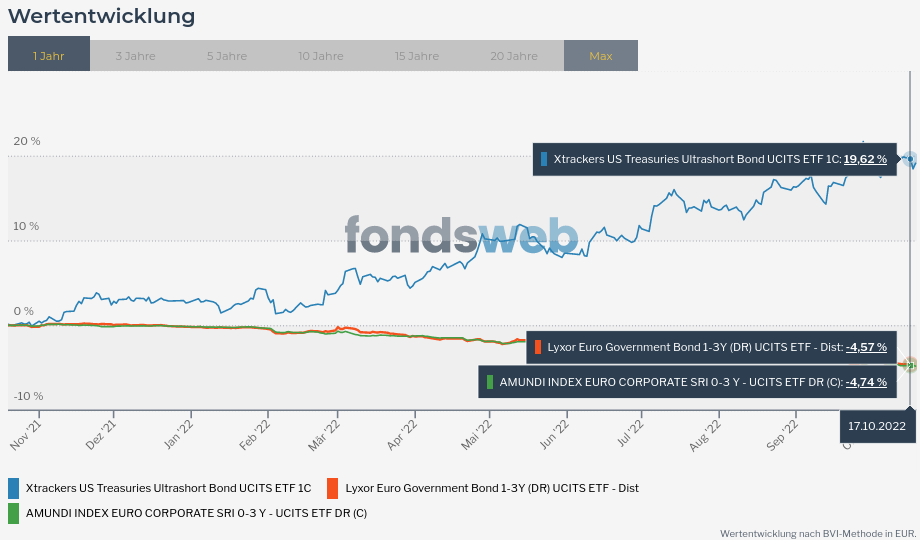Click the green AMUNDI legend color swatch
The width and height of the screenshot is (920, 540).
click(14, 514)
